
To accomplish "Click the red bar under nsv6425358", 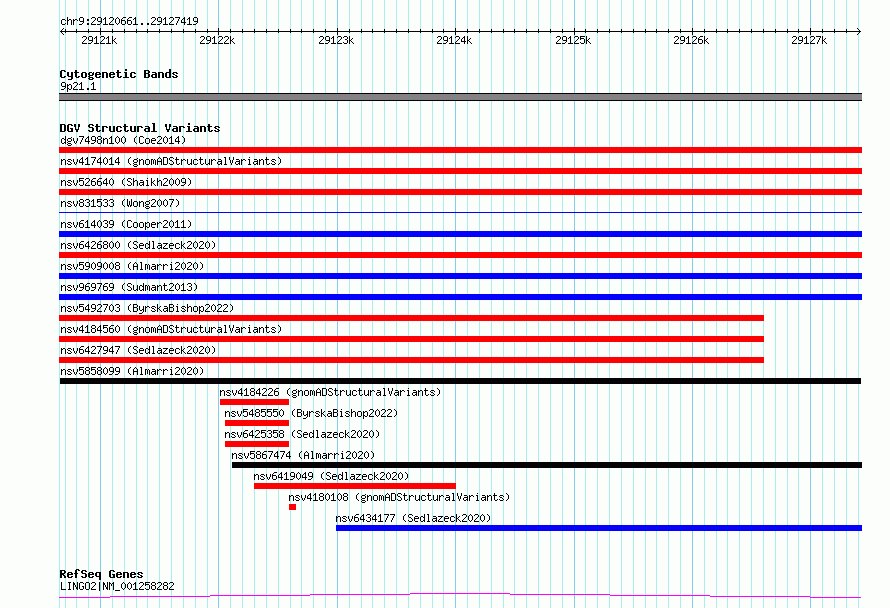I will [x=257, y=444].
